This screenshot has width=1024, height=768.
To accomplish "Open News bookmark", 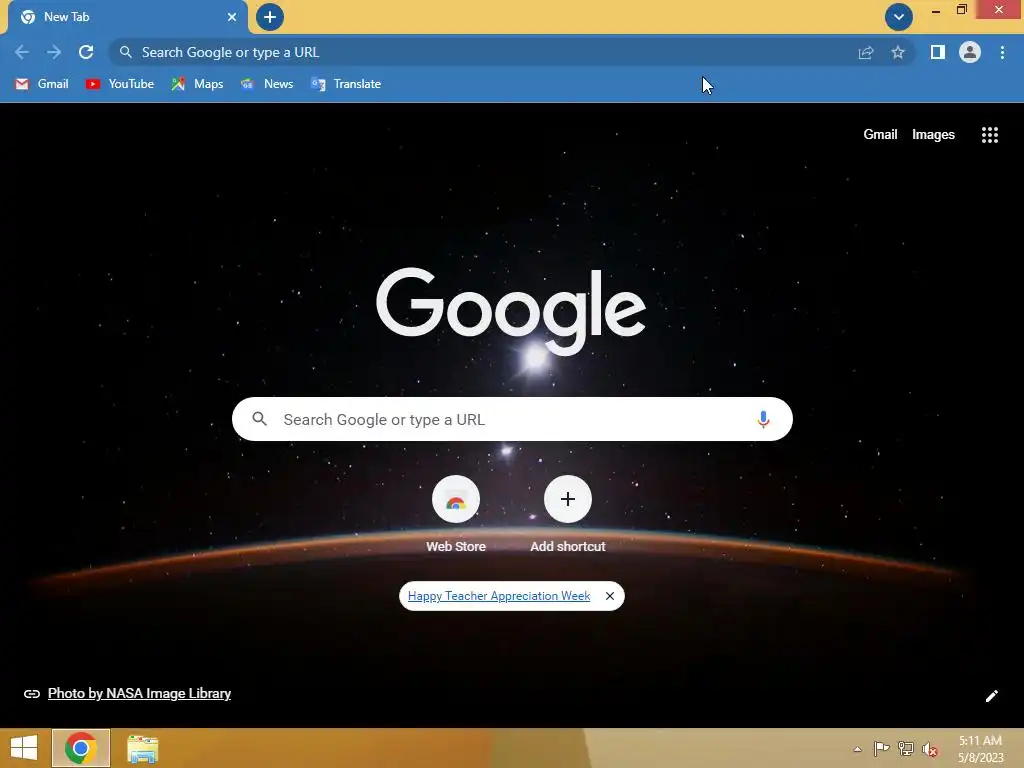I will point(267,84).
